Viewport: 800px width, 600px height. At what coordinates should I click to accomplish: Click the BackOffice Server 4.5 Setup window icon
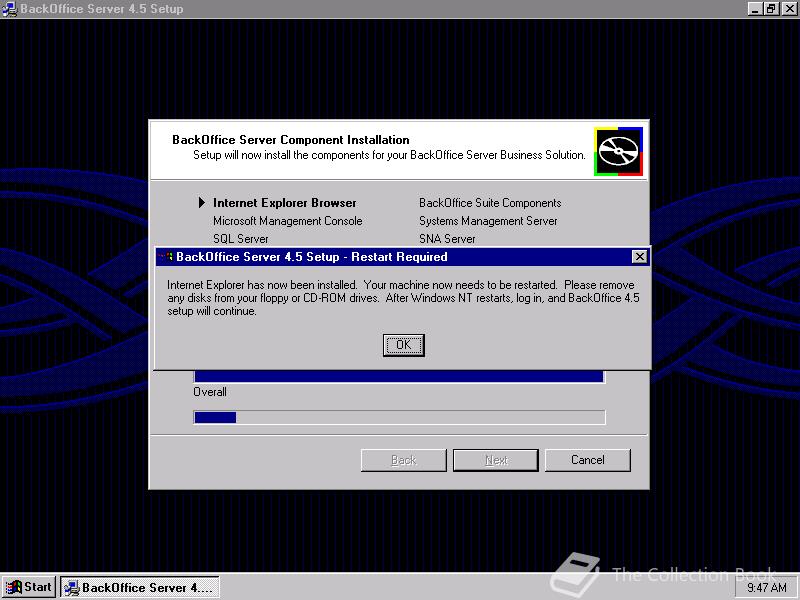(9, 9)
